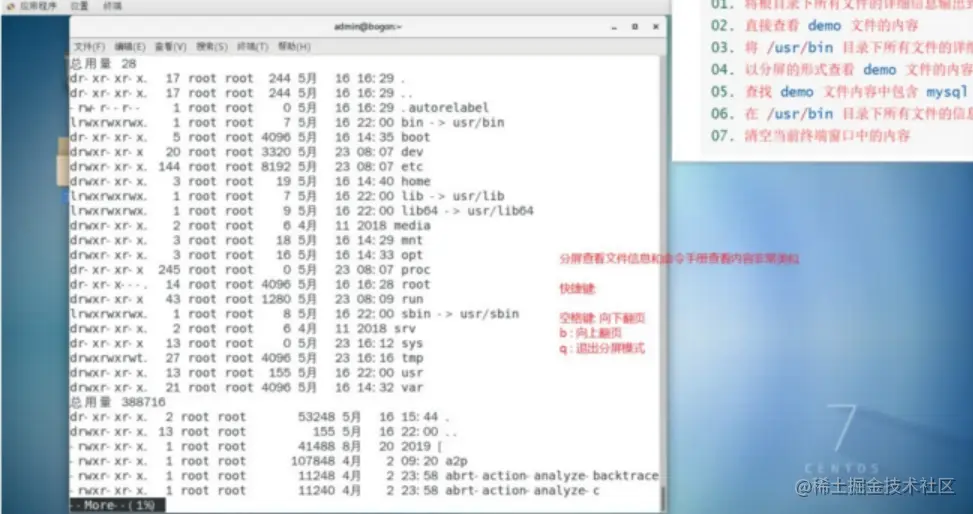Click the terminal title admin@bogon:~

tap(368, 27)
